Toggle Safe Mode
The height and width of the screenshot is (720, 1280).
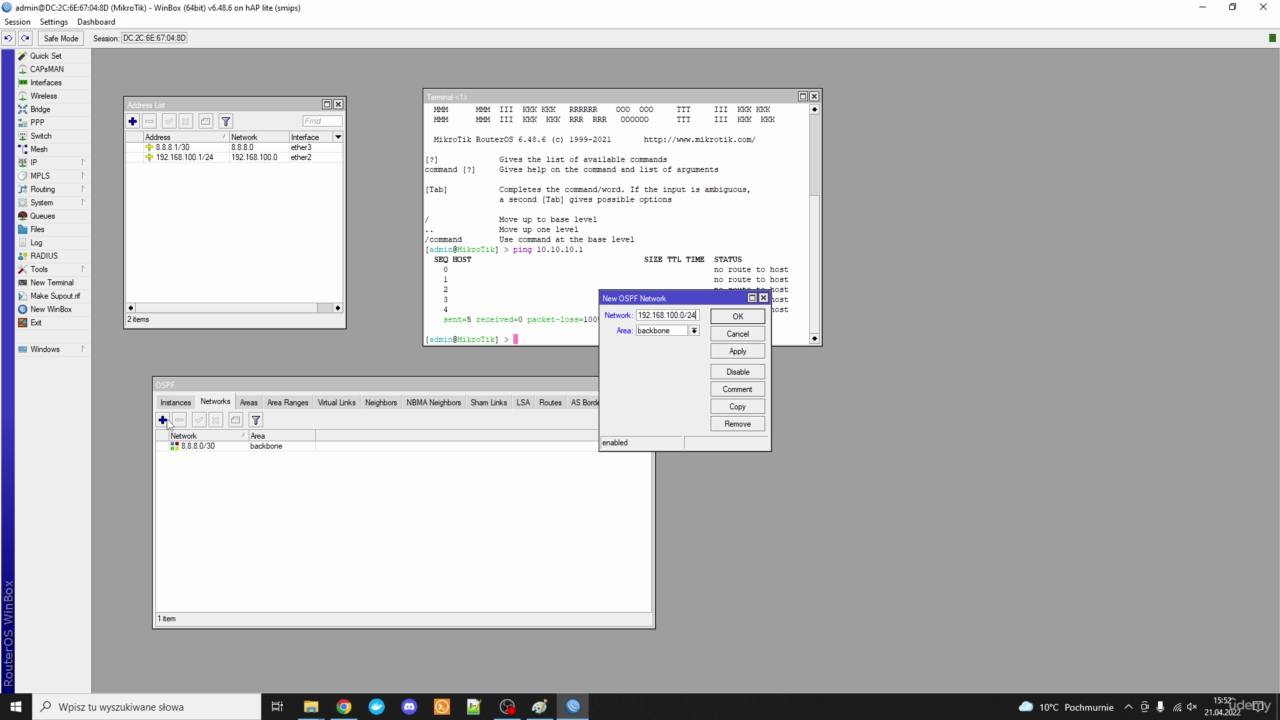point(61,38)
